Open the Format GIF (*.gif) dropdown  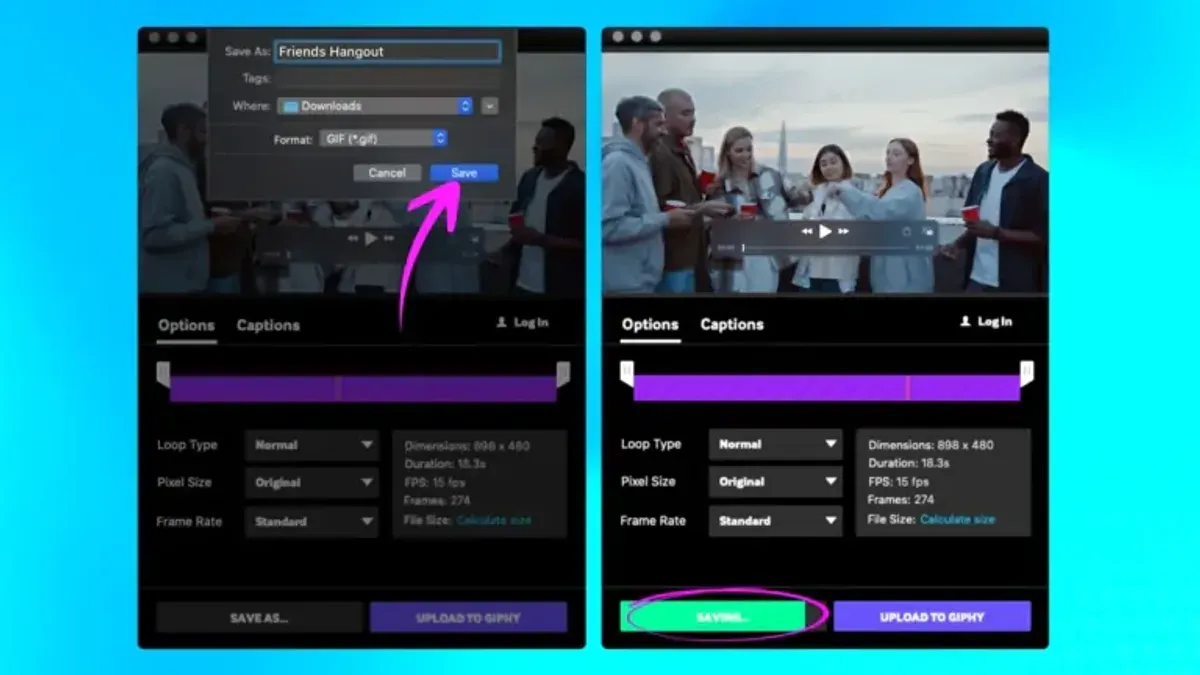384,139
